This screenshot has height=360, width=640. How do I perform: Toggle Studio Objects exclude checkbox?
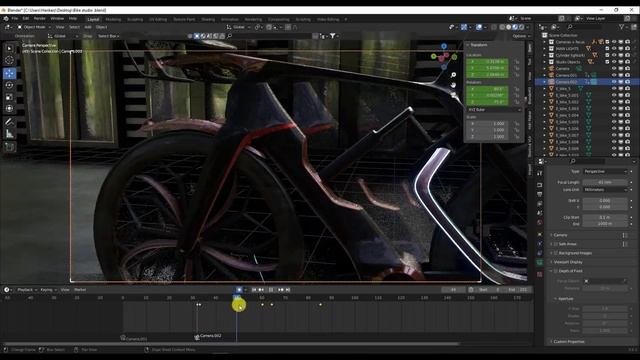607,62
